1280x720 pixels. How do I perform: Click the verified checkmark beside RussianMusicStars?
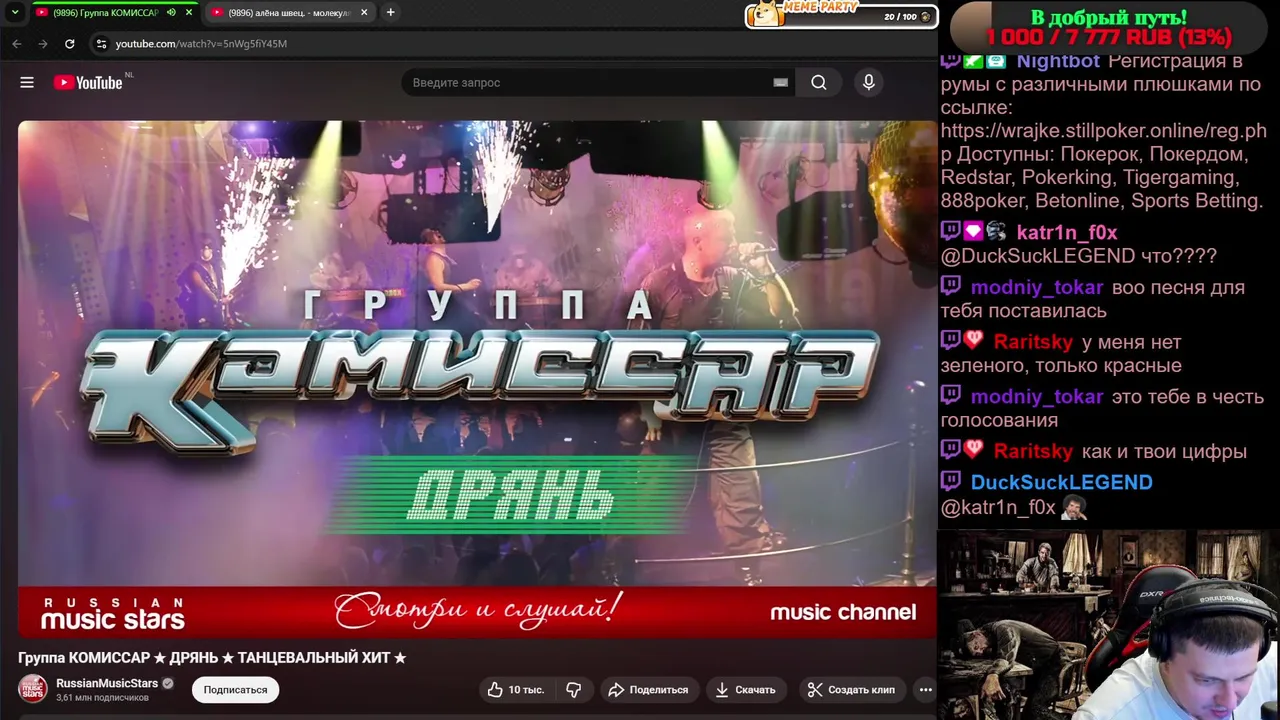(x=168, y=684)
